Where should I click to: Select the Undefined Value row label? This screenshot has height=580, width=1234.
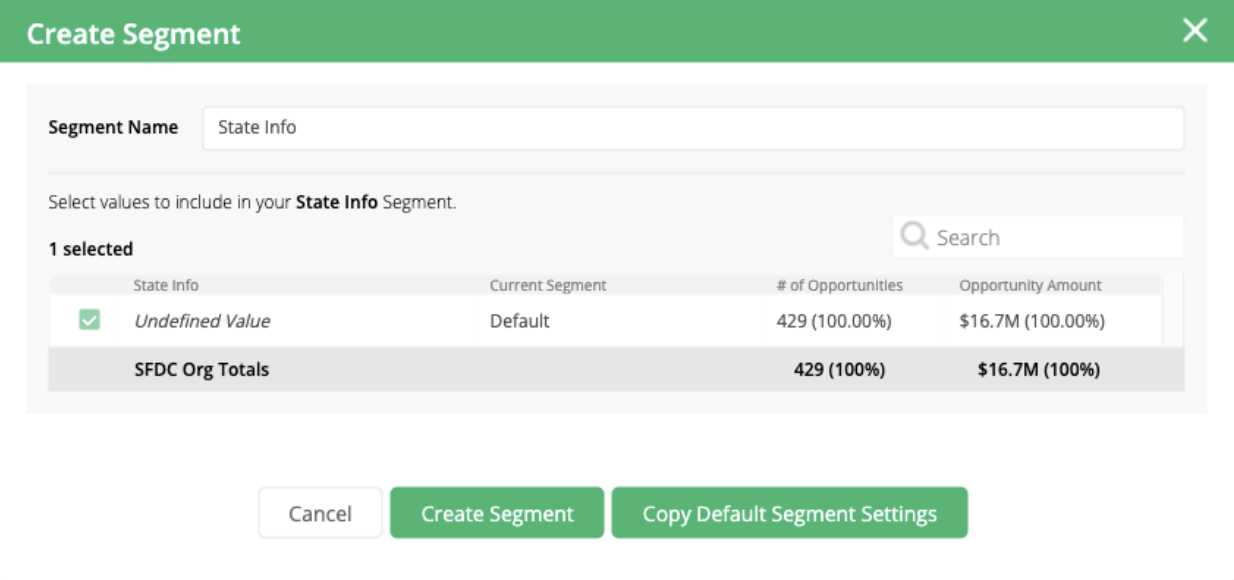(x=202, y=322)
